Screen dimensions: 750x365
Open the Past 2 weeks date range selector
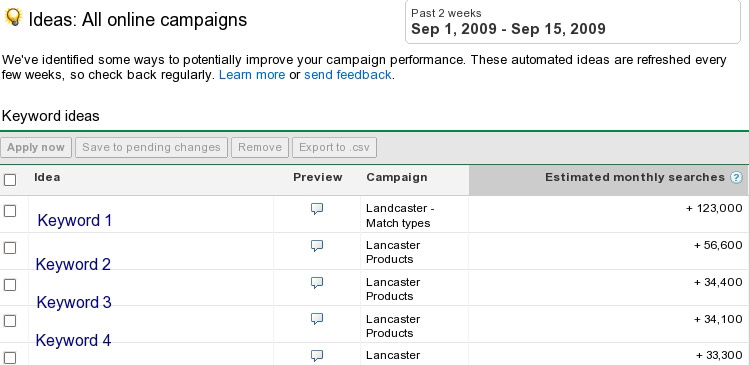pos(573,22)
